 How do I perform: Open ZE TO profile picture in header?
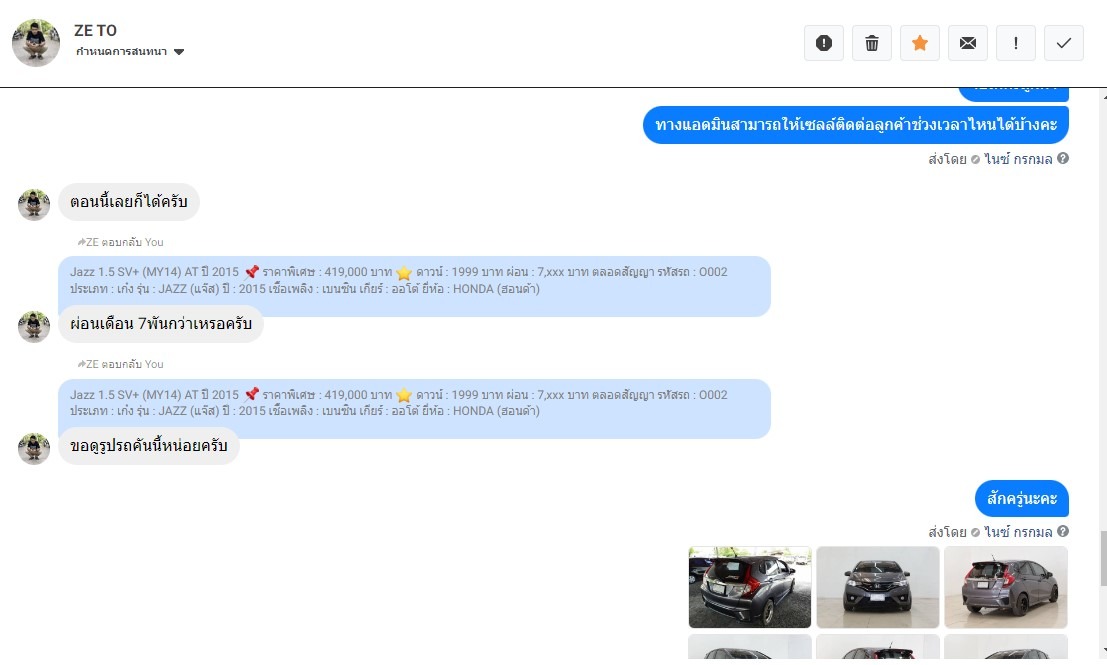(36, 43)
